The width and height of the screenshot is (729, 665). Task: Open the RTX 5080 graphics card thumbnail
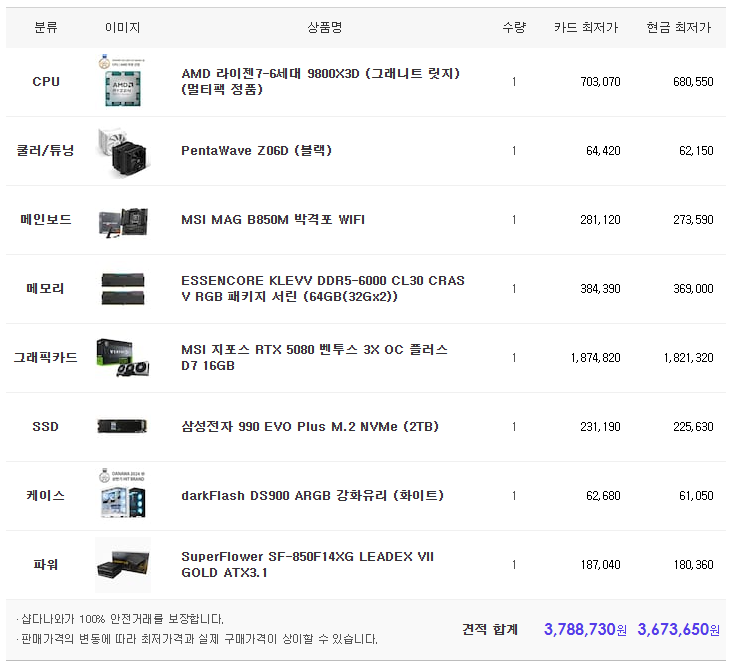pyautogui.click(x=123, y=358)
